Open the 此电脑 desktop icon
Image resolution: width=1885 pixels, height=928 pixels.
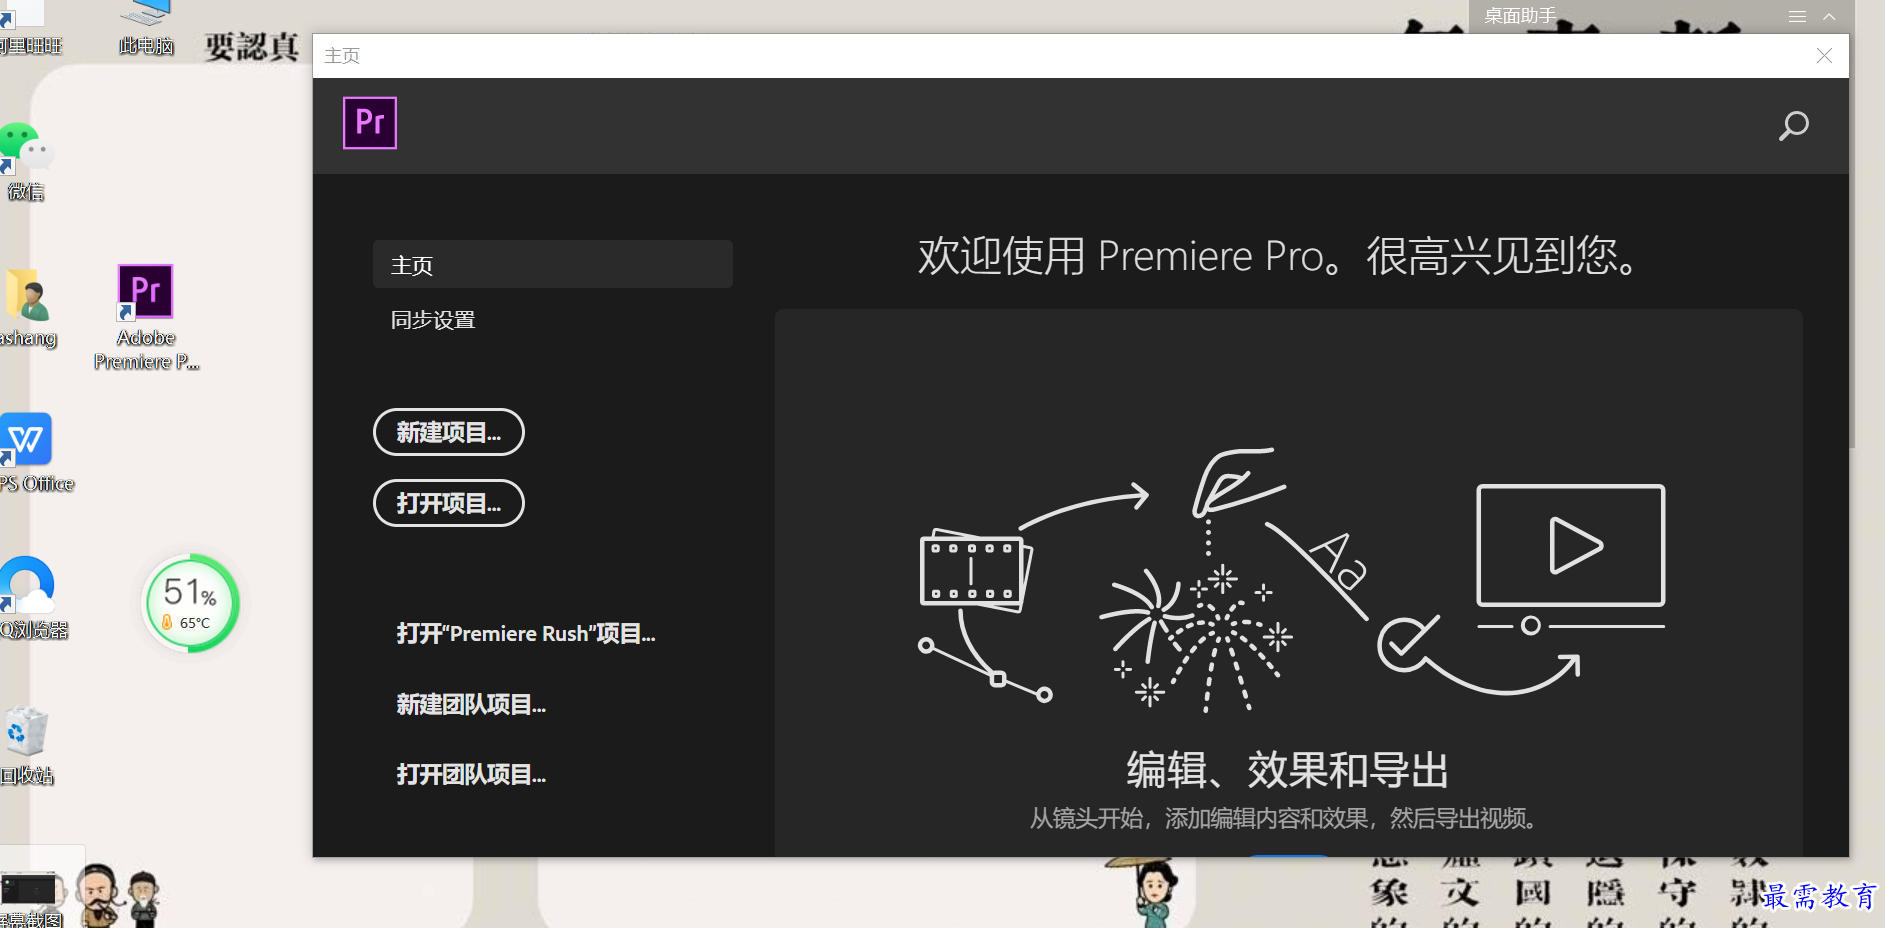coord(146,28)
